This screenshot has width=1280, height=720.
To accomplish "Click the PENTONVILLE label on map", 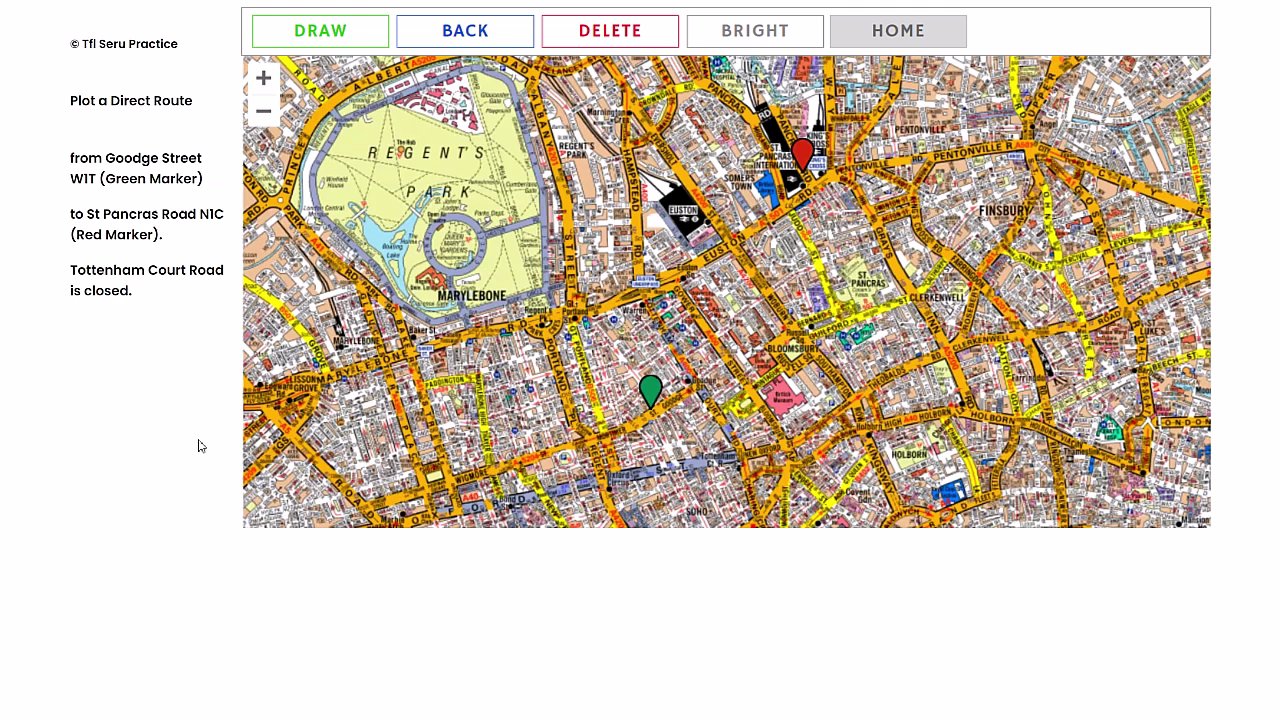I will pyautogui.click(x=920, y=130).
